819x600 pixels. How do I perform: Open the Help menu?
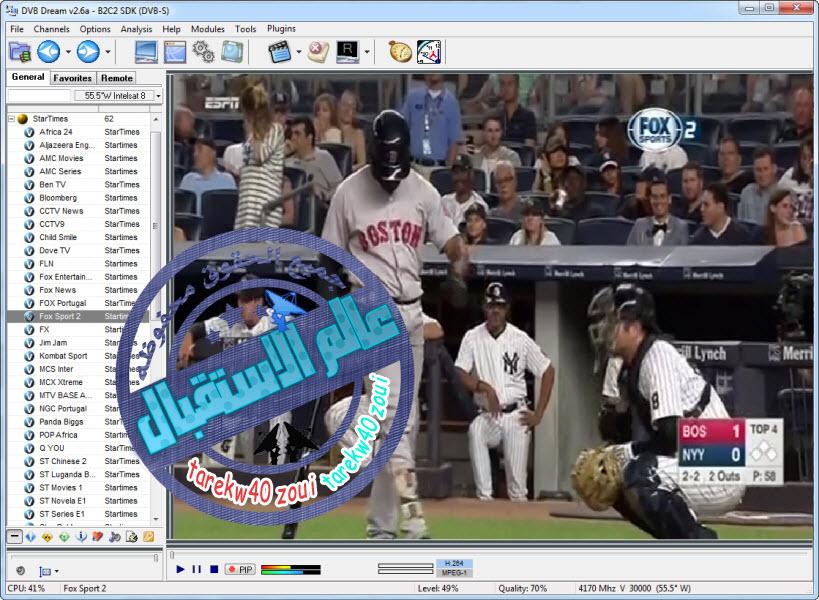[x=171, y=29]
